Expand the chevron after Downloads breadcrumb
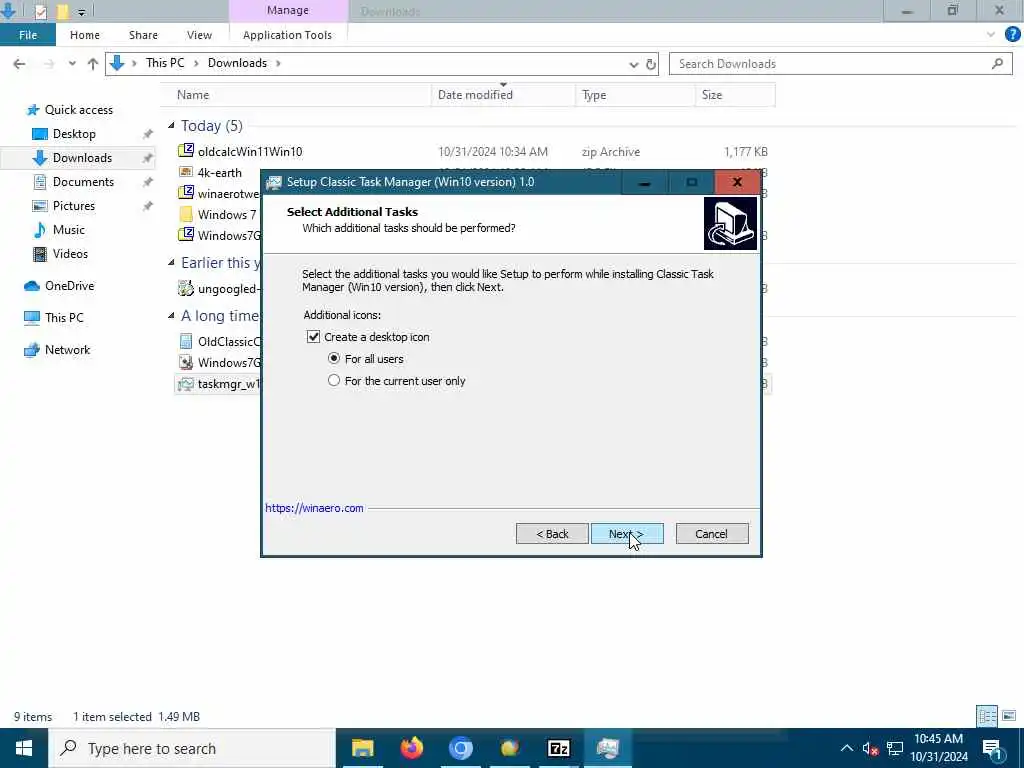This screenshot has height=768, width=1024. coord(278,63)
